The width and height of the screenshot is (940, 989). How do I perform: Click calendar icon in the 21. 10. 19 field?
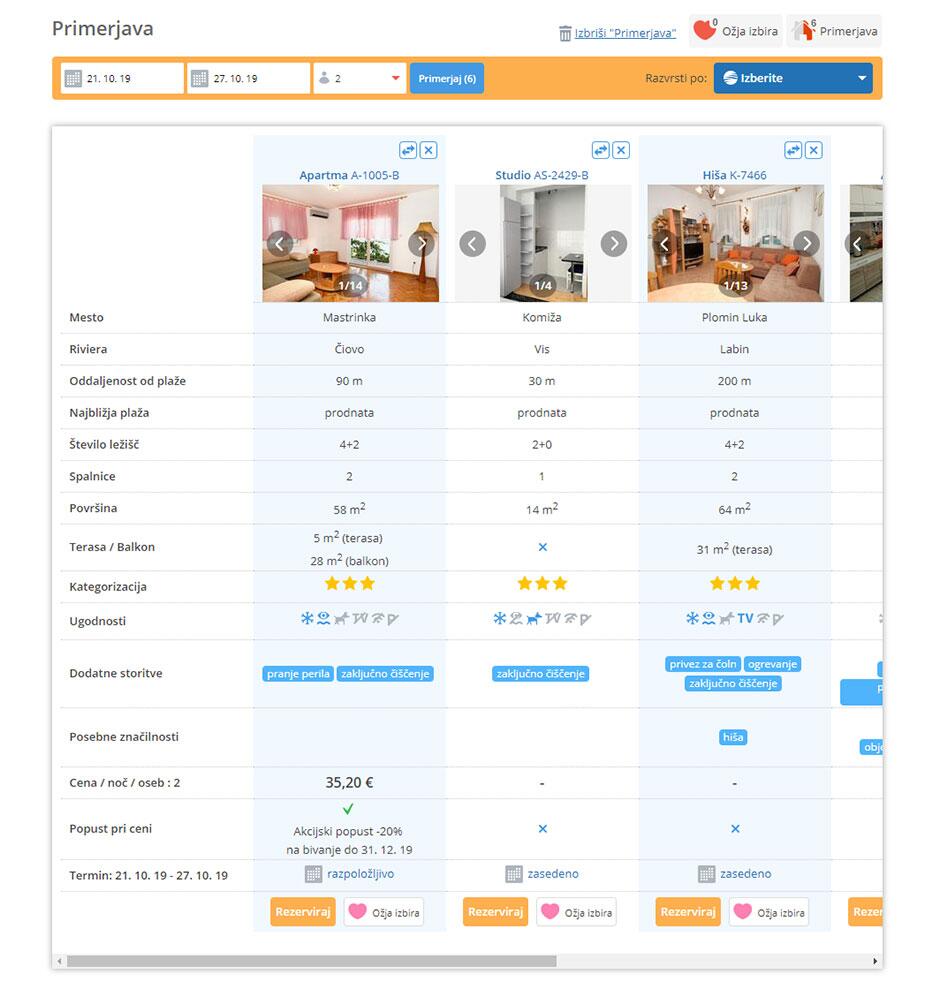[x=72, y=78]
